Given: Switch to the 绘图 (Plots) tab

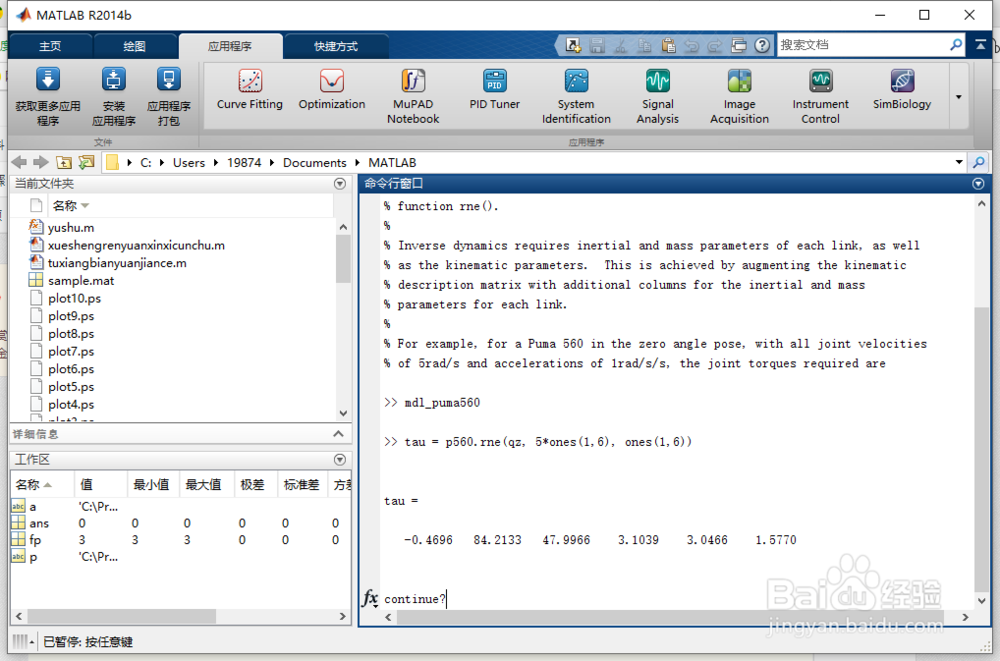Looking at the screenshot, I should point(135,46).
